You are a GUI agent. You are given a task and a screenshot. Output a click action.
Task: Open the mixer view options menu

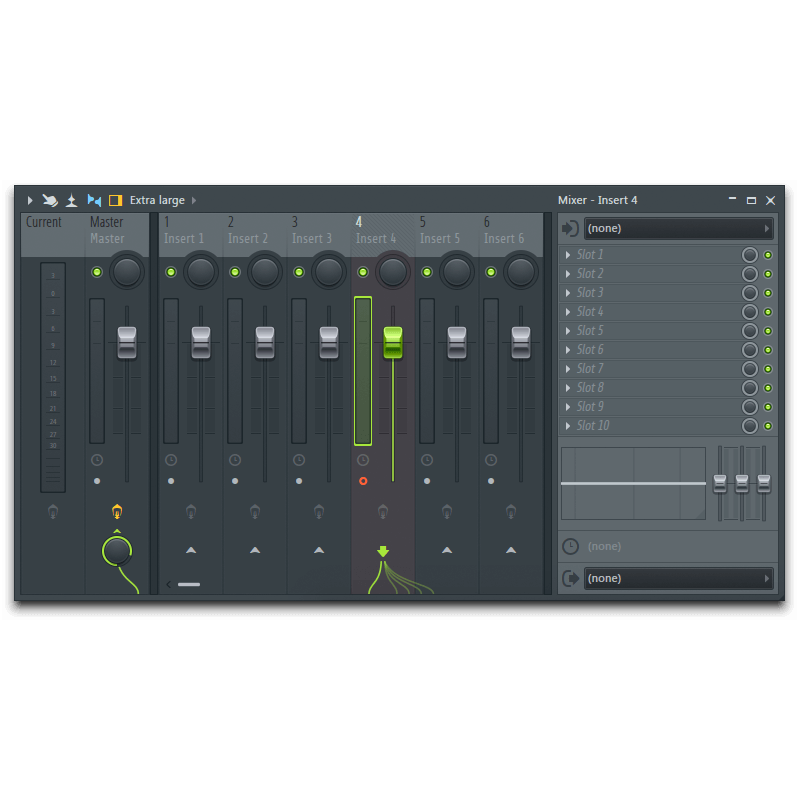click(30, 200)
